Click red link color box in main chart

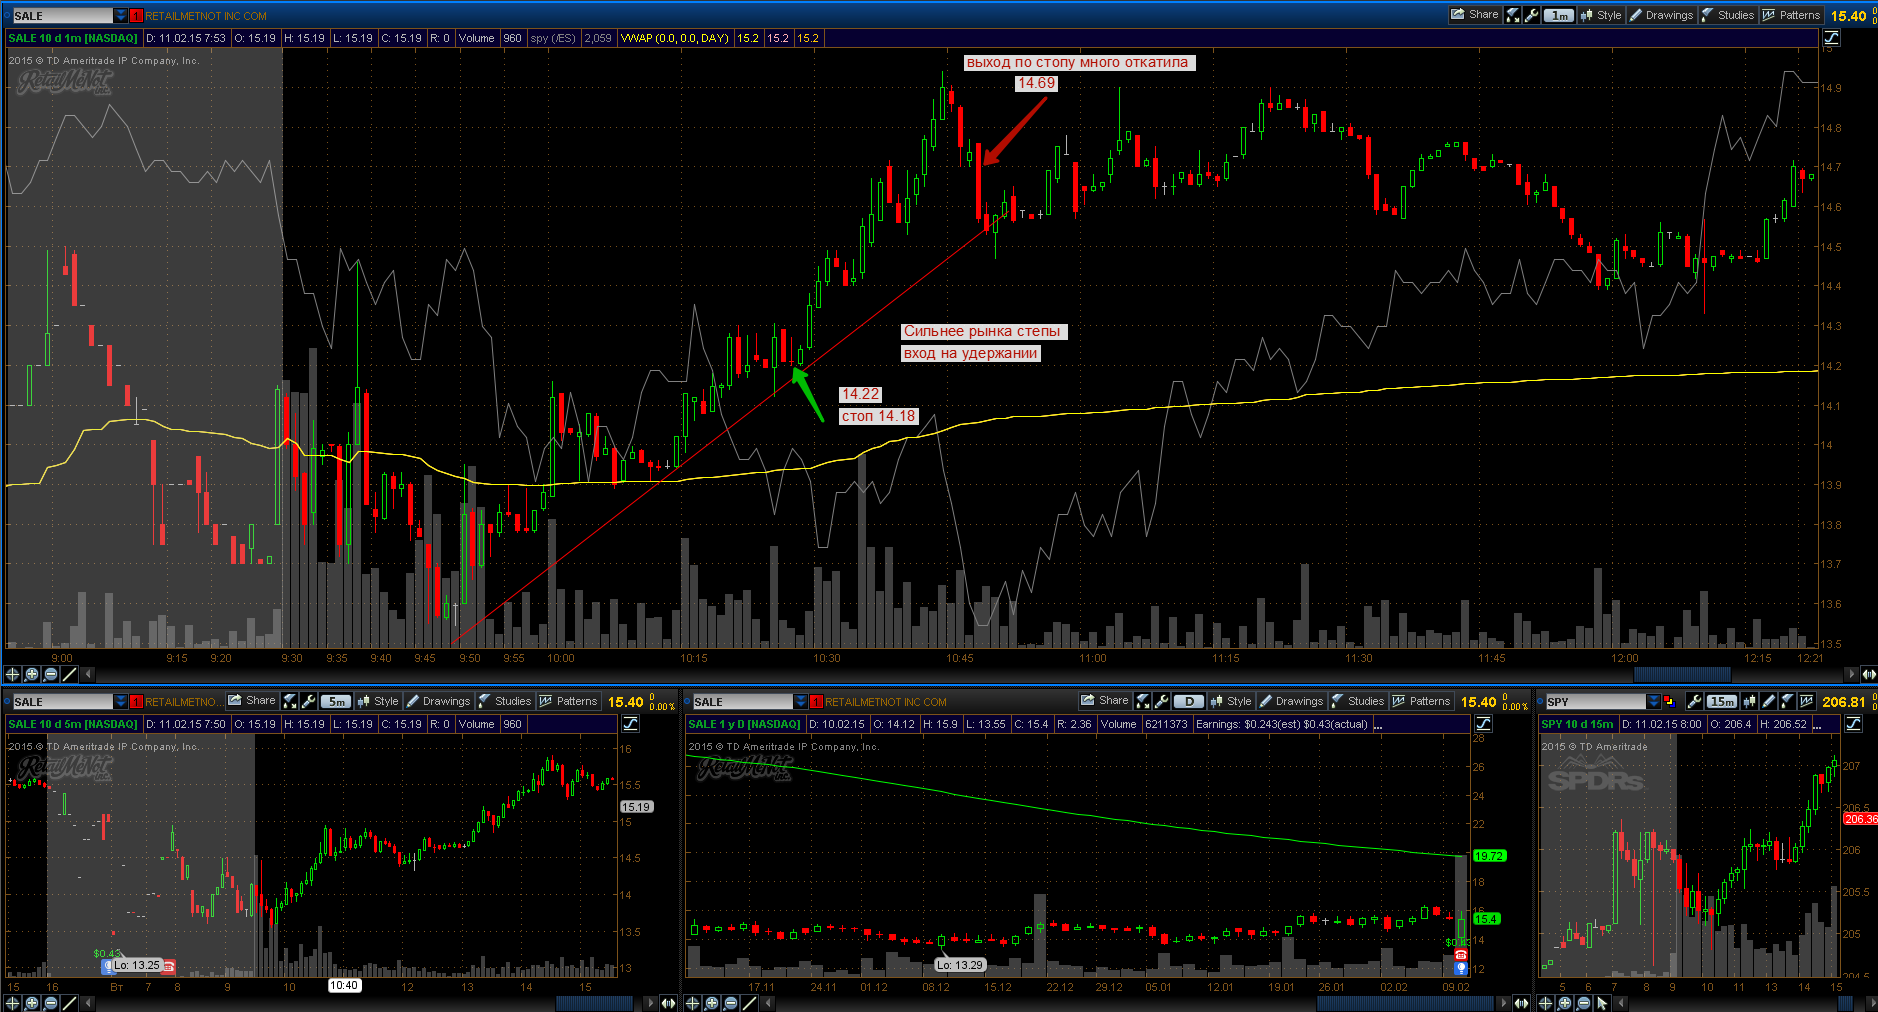136,16
